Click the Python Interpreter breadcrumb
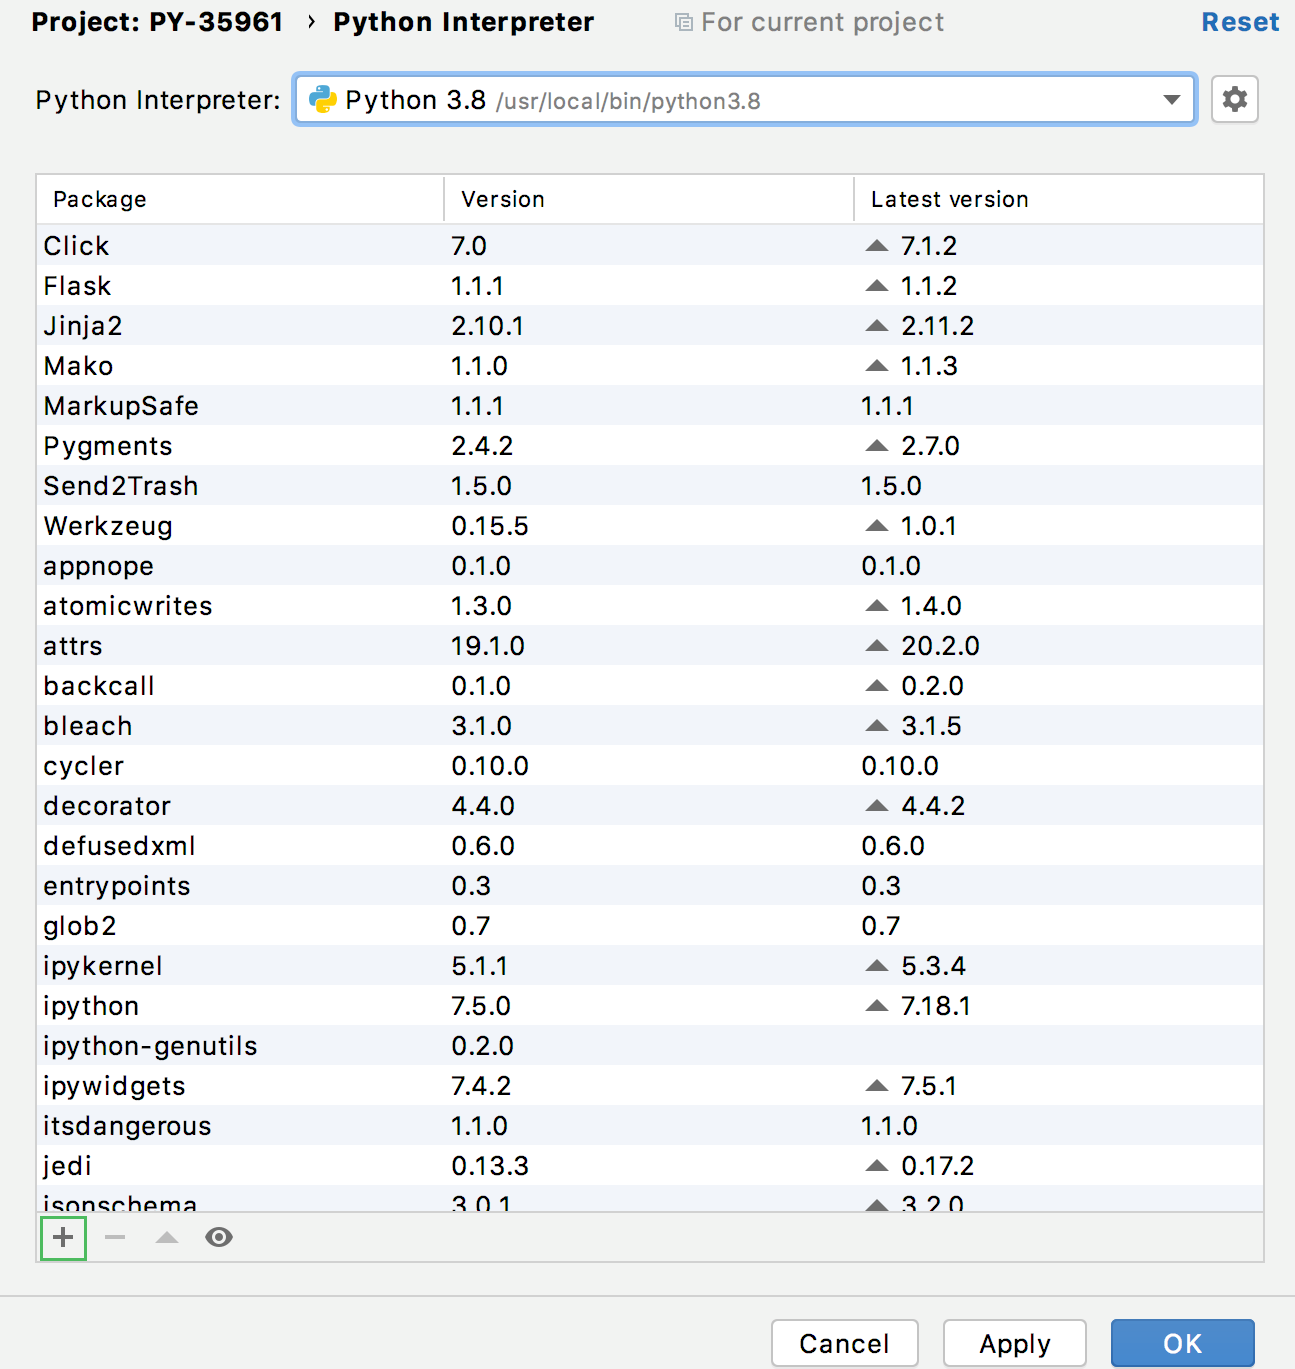 463,21
